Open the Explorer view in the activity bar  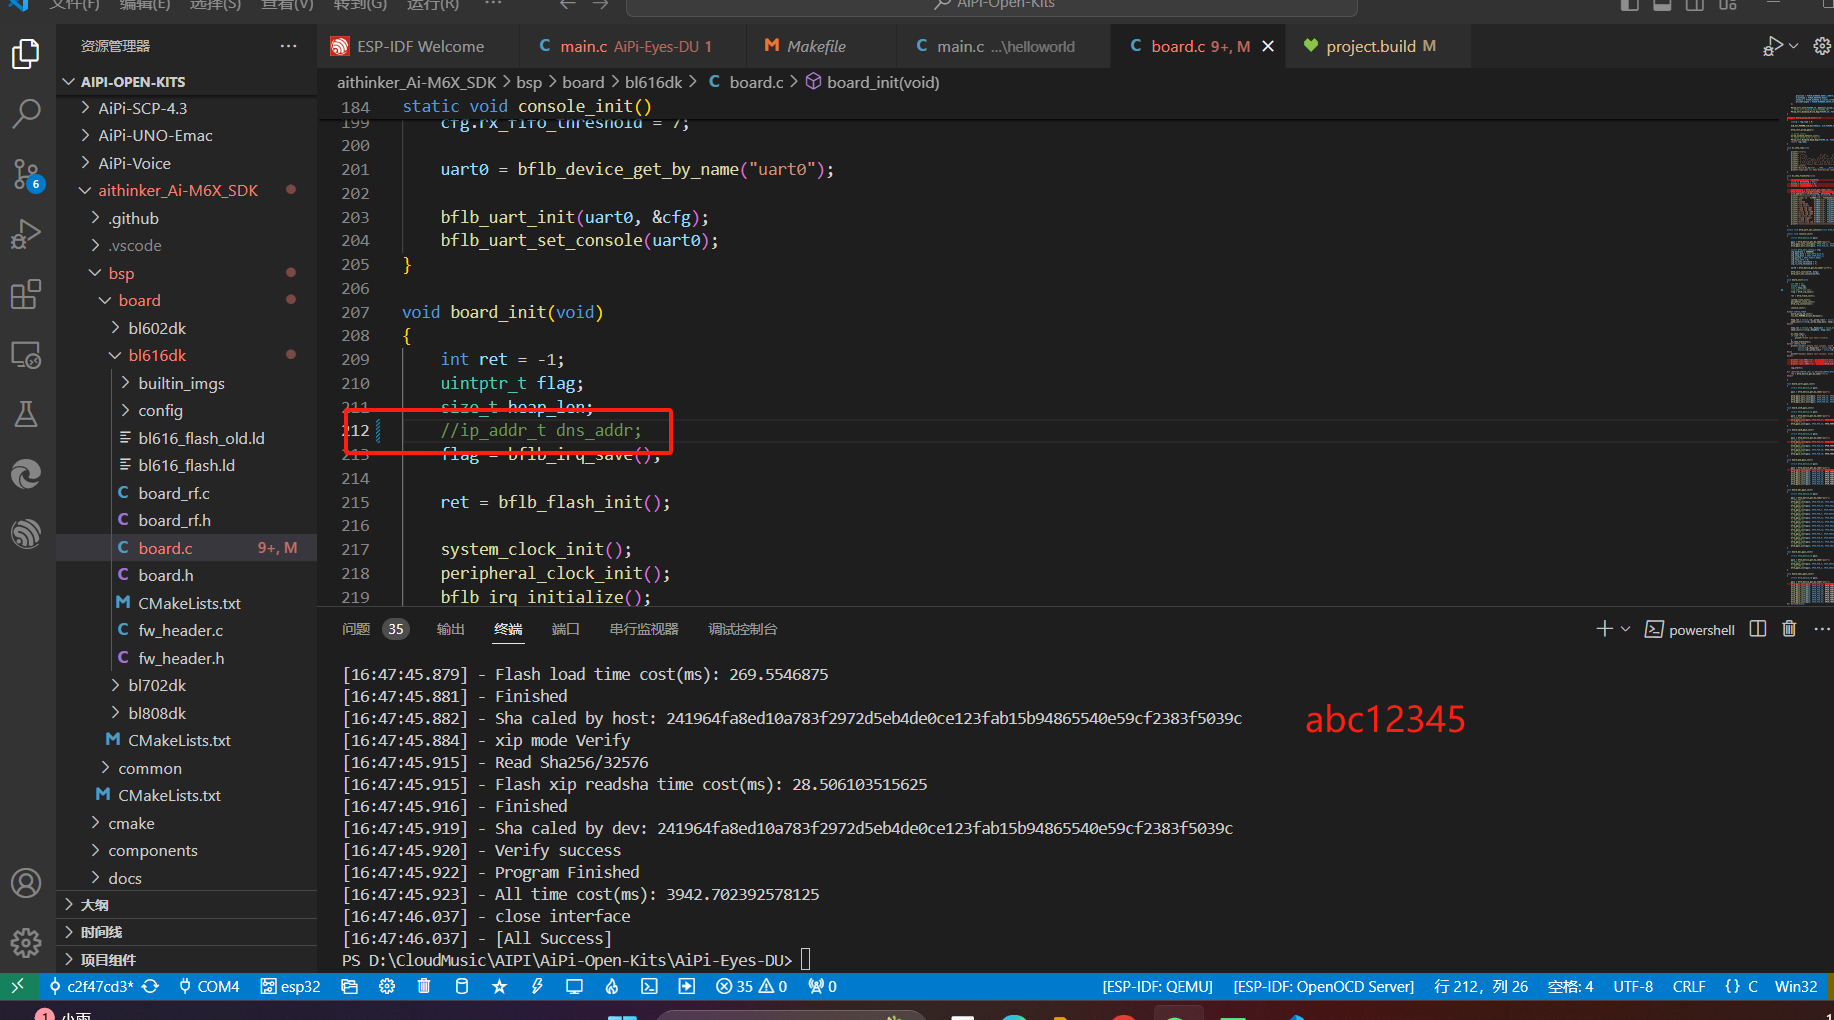[x=26, y=54]
